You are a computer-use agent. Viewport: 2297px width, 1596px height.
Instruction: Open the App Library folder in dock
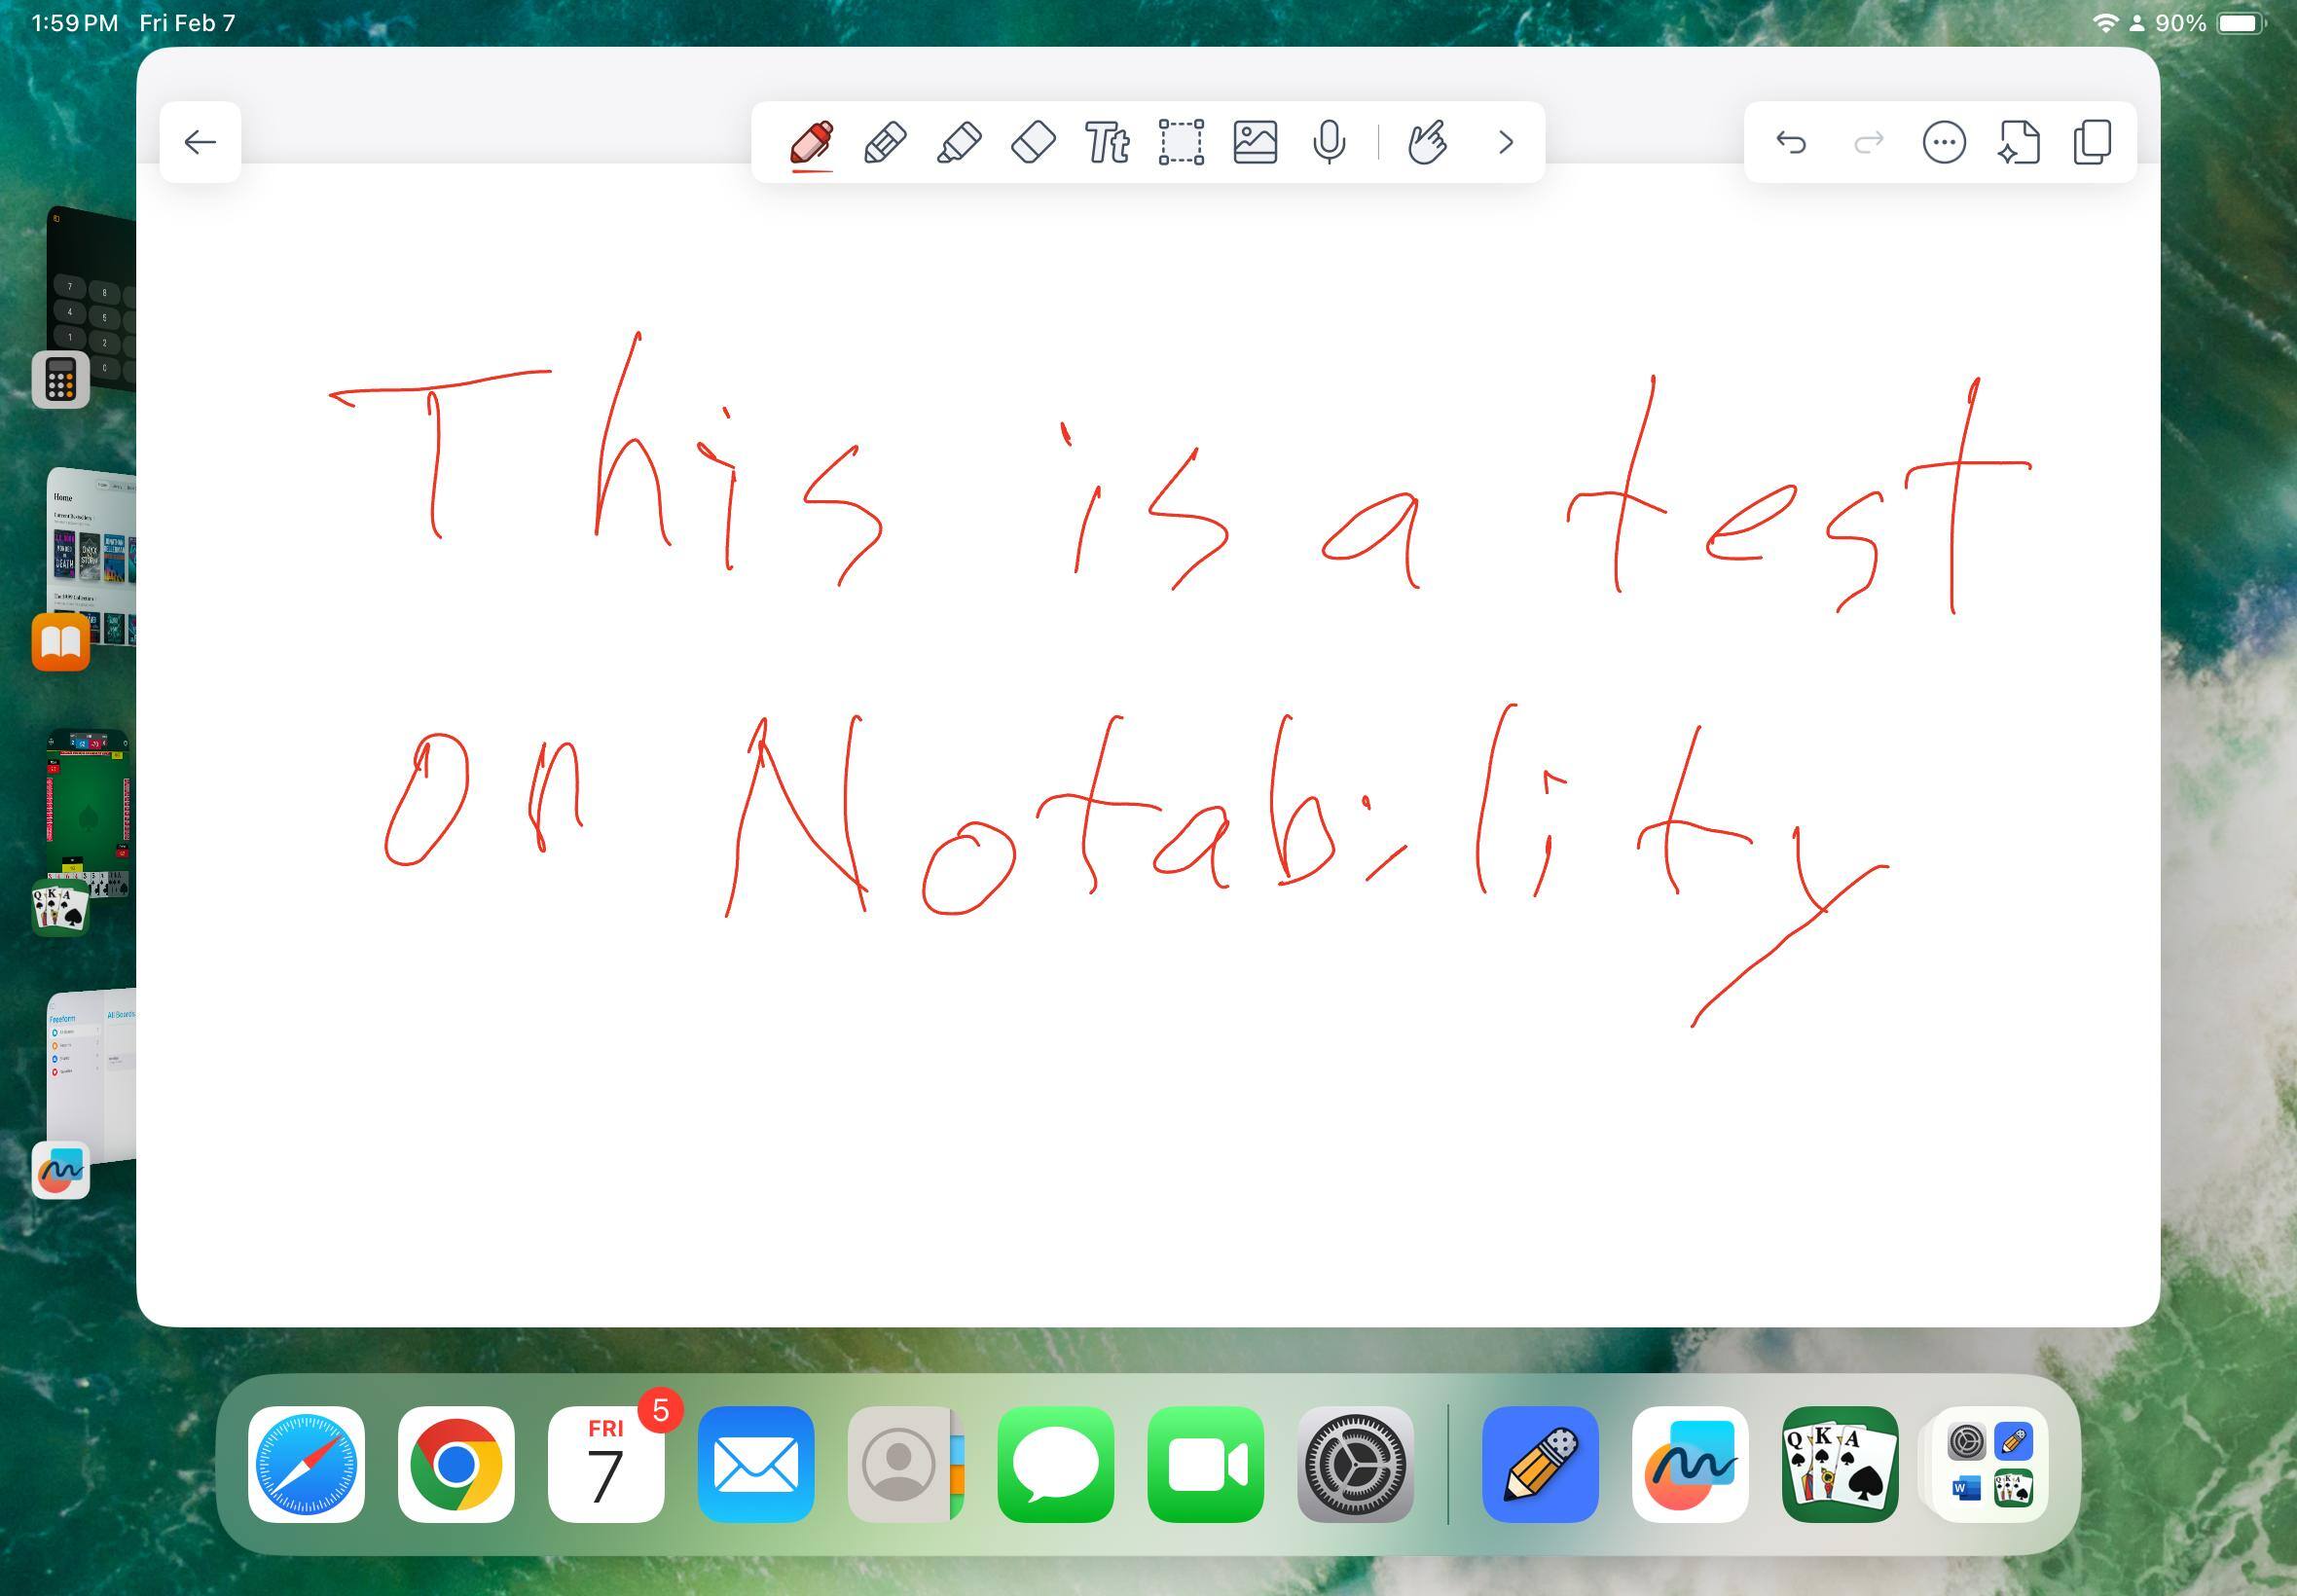(1989, 1464)
